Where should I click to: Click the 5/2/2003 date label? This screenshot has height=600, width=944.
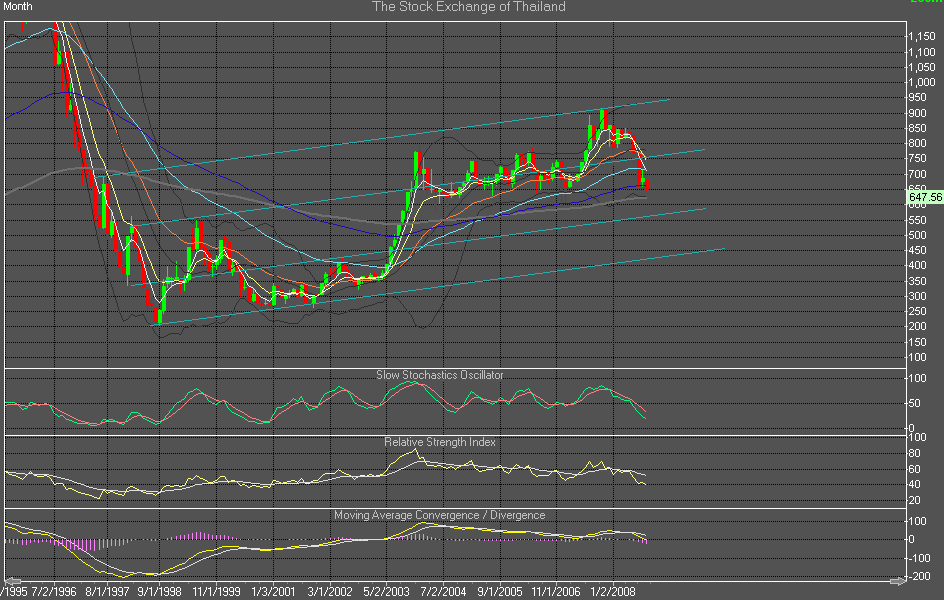coord(386,592)
